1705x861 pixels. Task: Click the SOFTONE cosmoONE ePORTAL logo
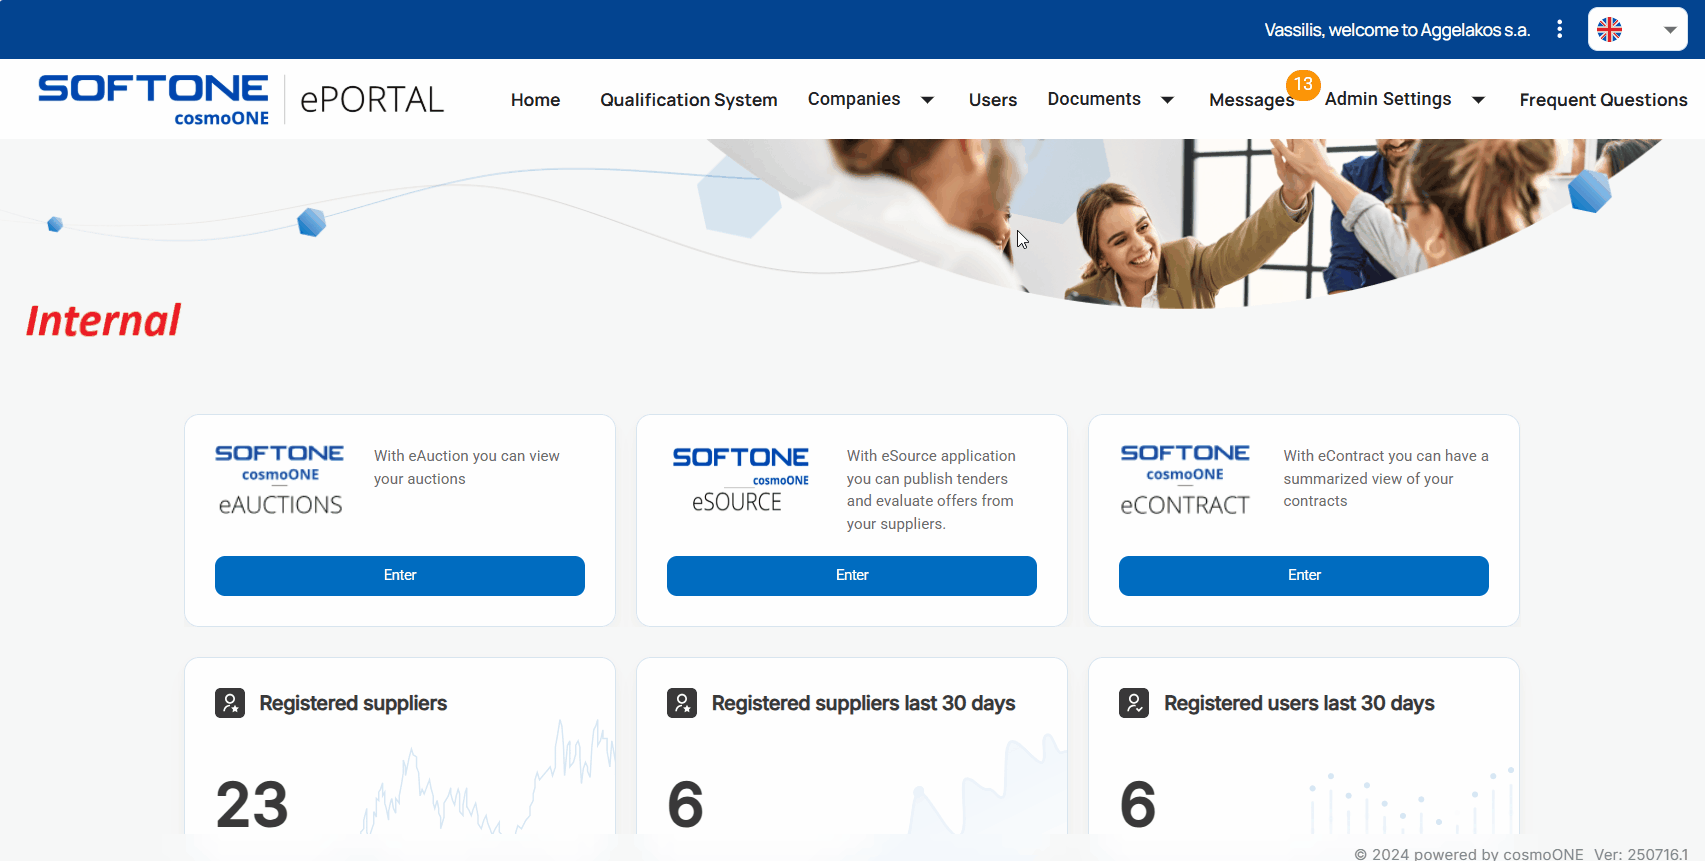coord(241,100)
